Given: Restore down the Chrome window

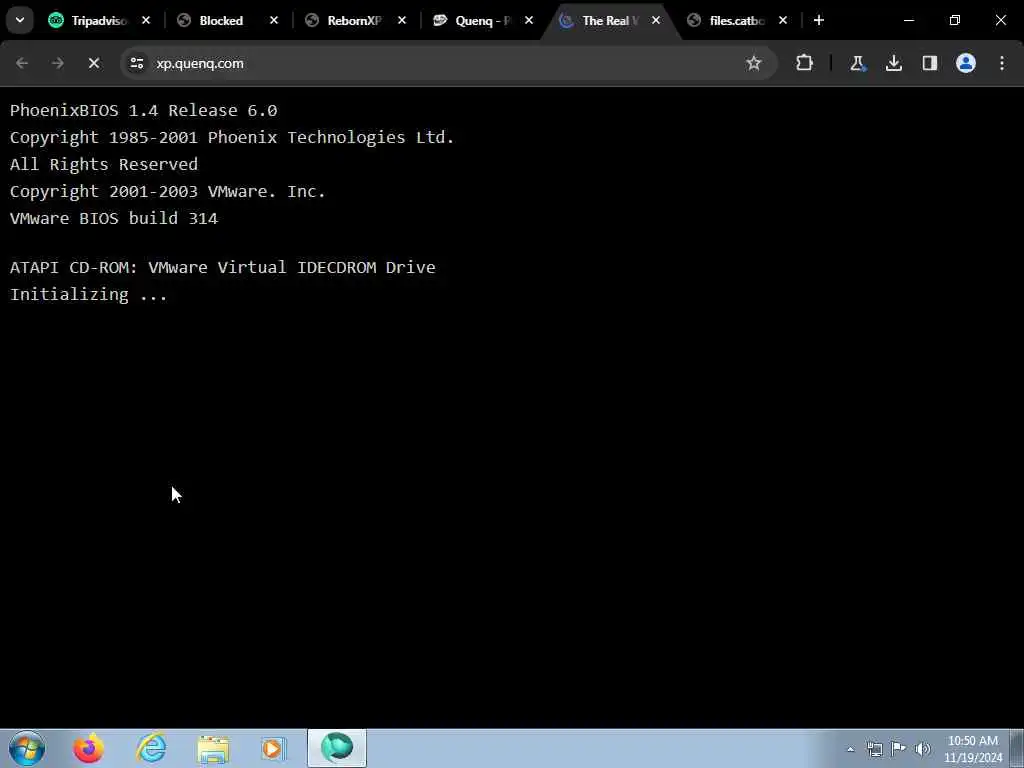Looking at the screenshot, I should (955, 20).
